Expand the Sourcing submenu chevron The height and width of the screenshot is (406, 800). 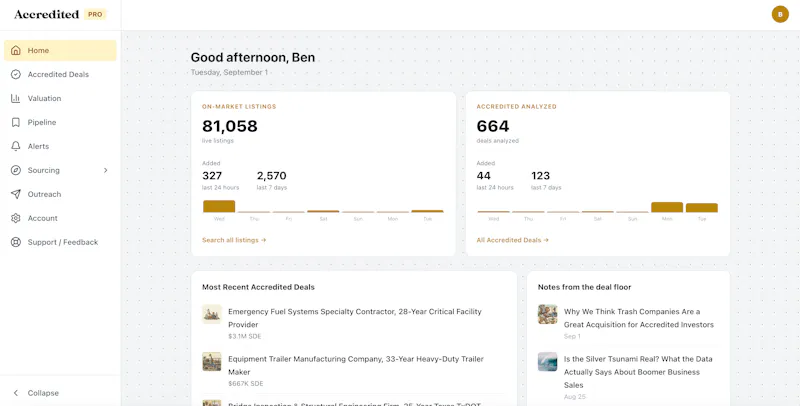(x=106, y=170)
